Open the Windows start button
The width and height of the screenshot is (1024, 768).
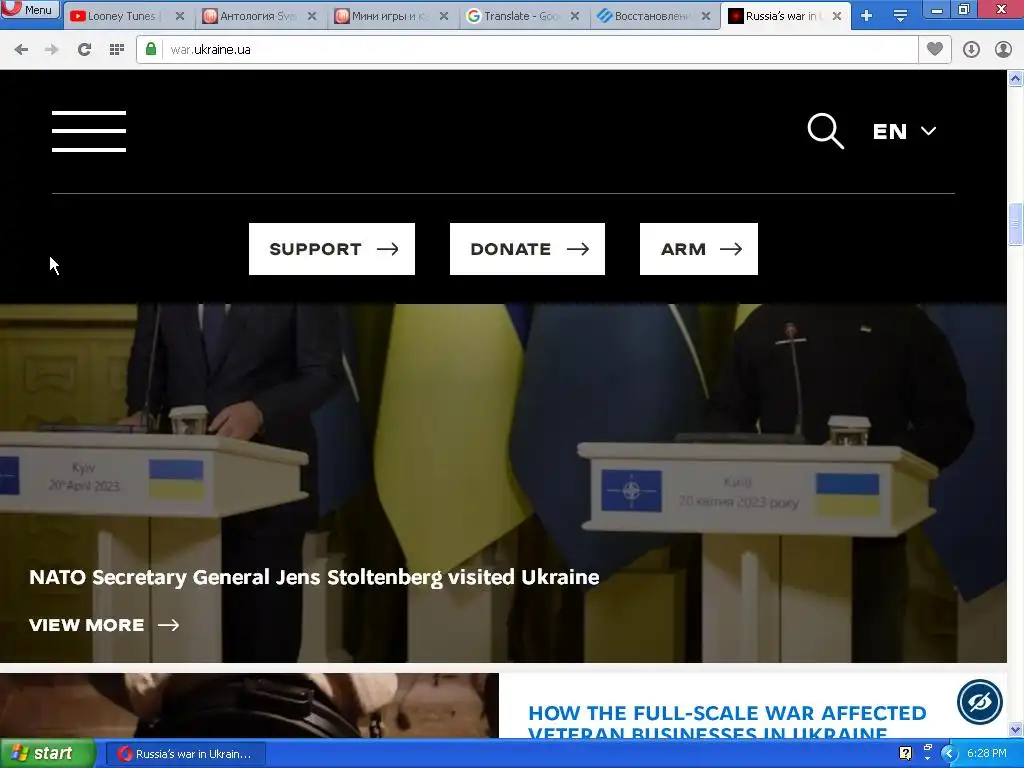(47, 754)
